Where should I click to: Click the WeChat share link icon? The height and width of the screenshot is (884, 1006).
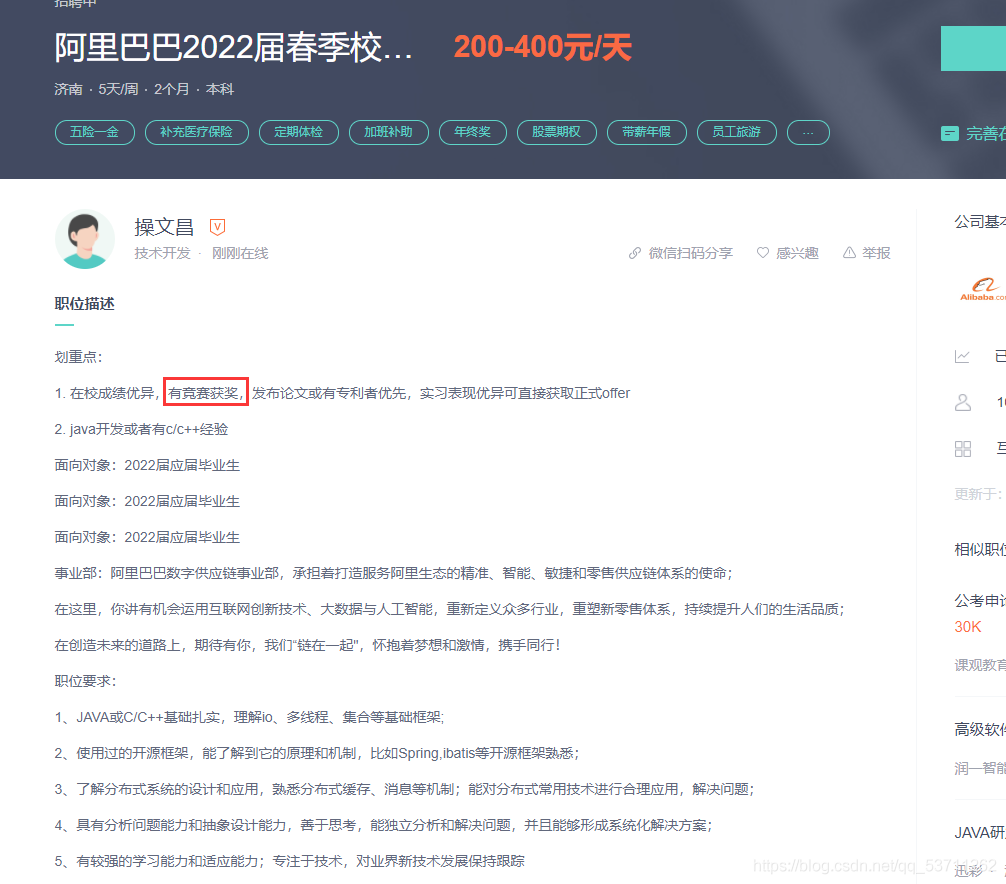tap(635, 253)
